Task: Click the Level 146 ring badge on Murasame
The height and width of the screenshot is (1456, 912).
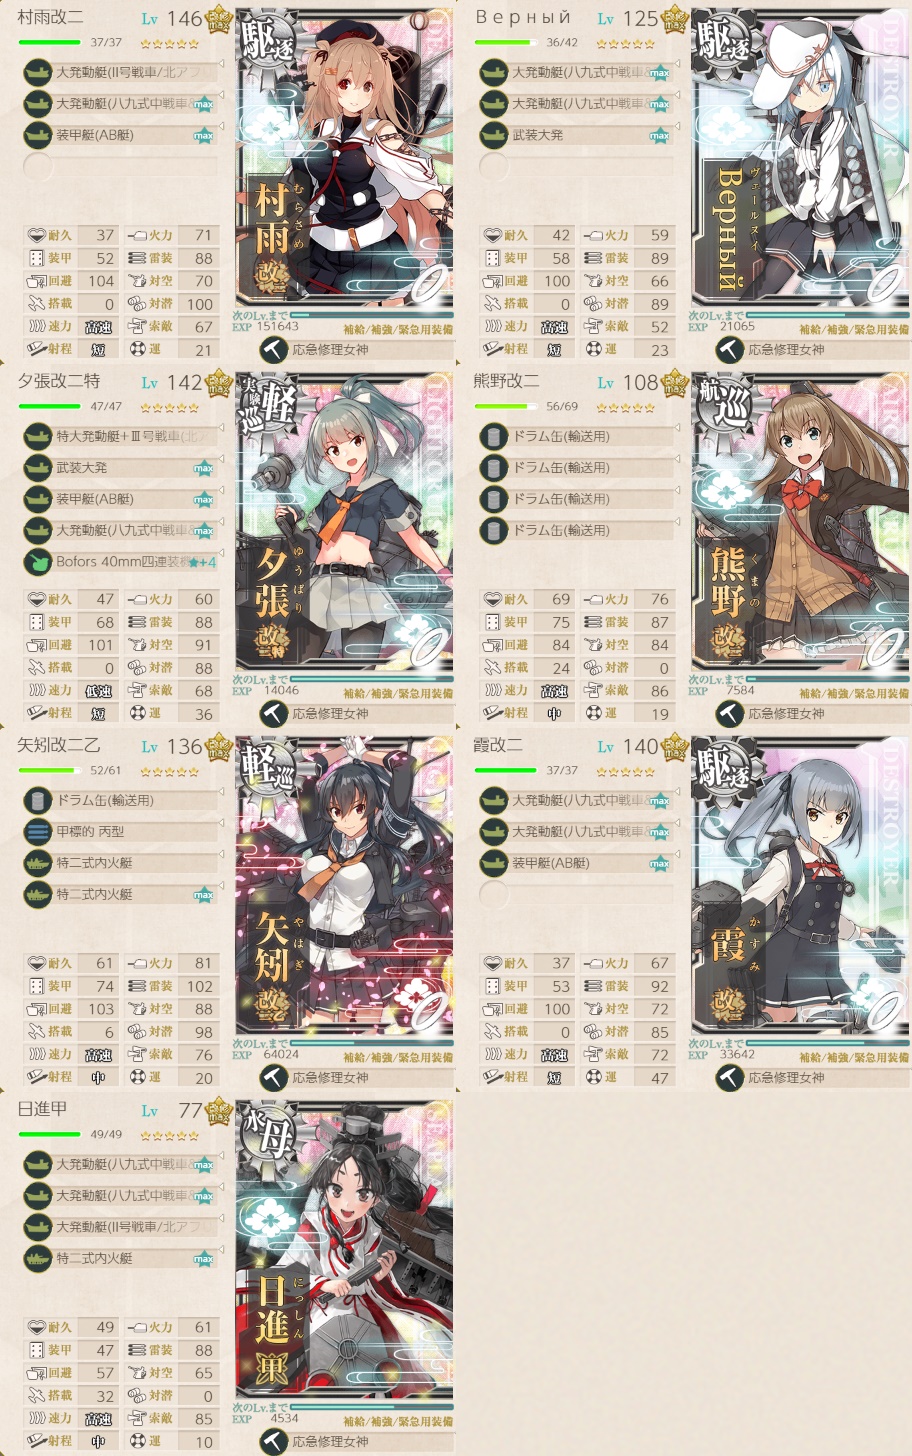Action: pyautogui.click(x=218, y=19)
